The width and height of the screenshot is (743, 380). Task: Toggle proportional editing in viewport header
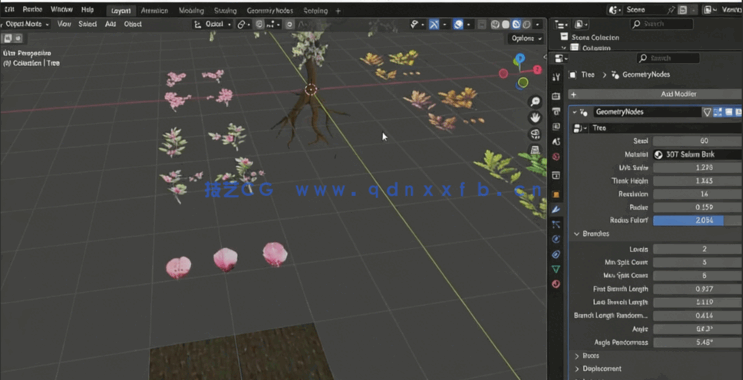pyautogui.click(x=290, y=25)
